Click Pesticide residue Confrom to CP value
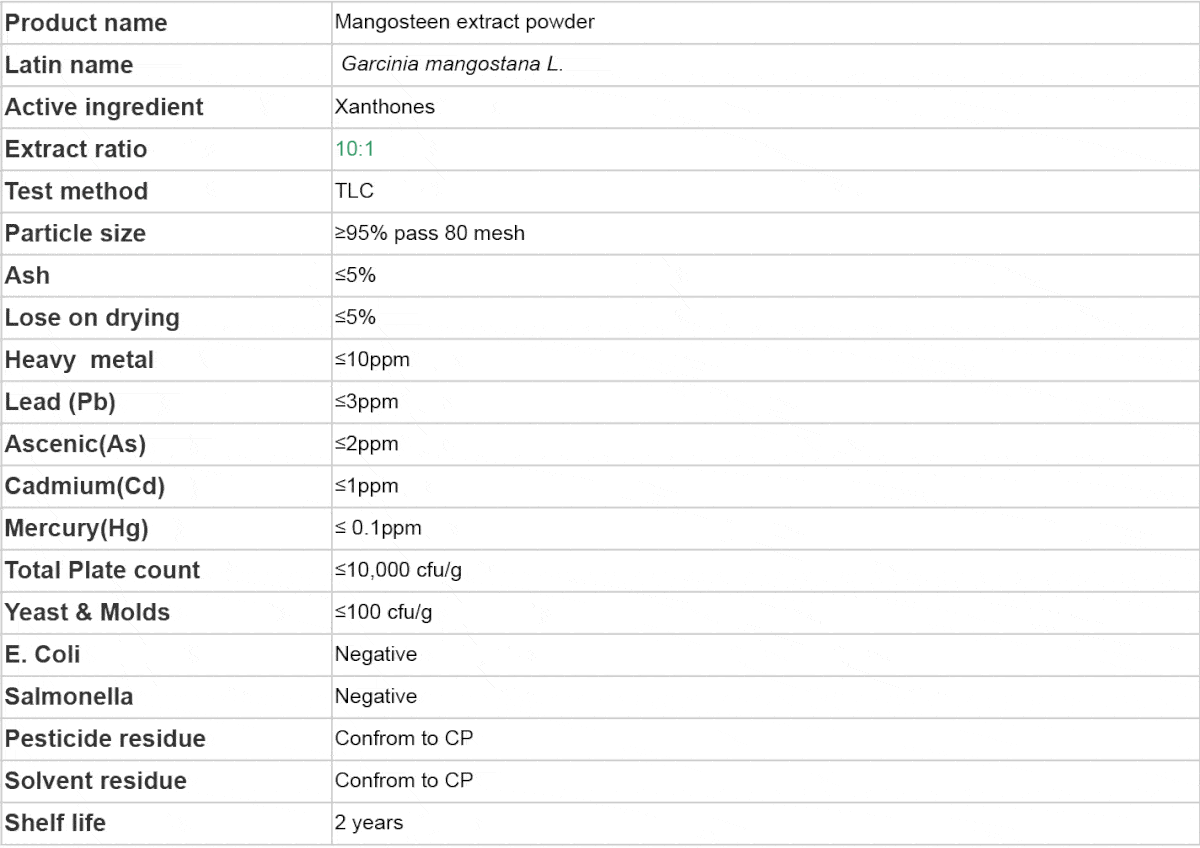Screen dimensions: 1200x848 (x=404, y=738)
